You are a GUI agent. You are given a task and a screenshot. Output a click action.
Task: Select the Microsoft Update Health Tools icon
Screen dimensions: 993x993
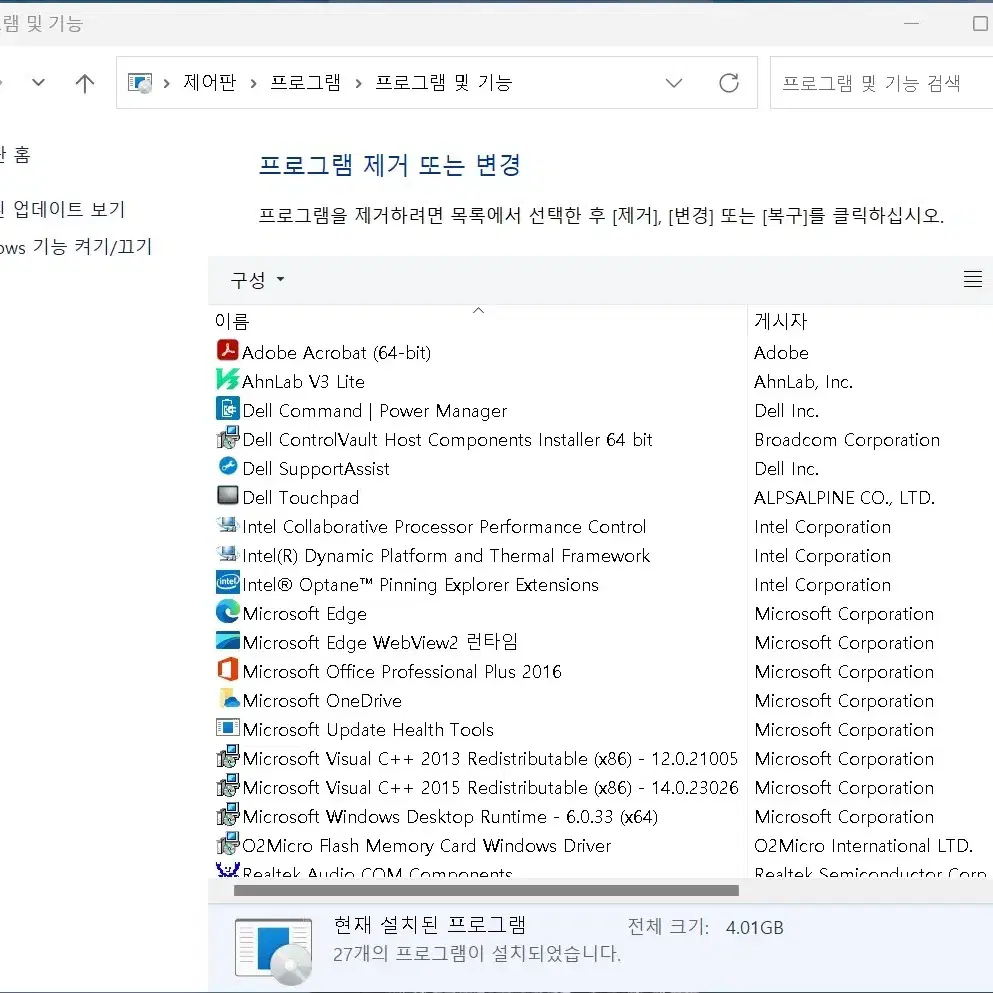[227, 727]
